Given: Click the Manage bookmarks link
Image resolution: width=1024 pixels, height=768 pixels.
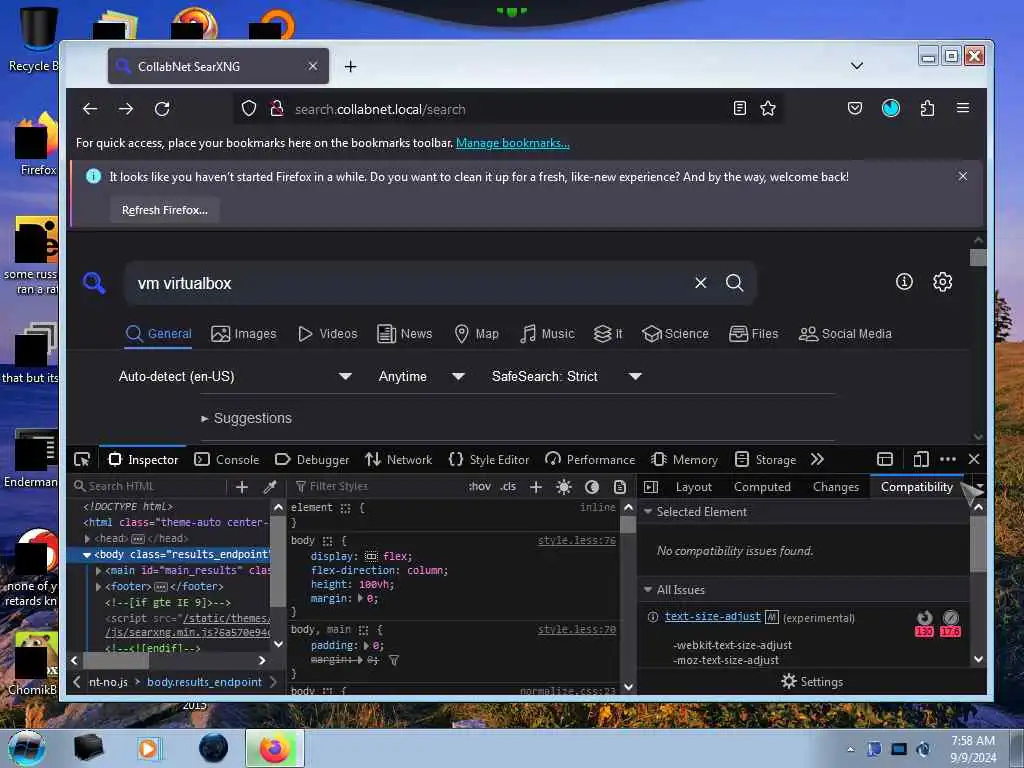Looking at the screenshot, I should 513,143.
